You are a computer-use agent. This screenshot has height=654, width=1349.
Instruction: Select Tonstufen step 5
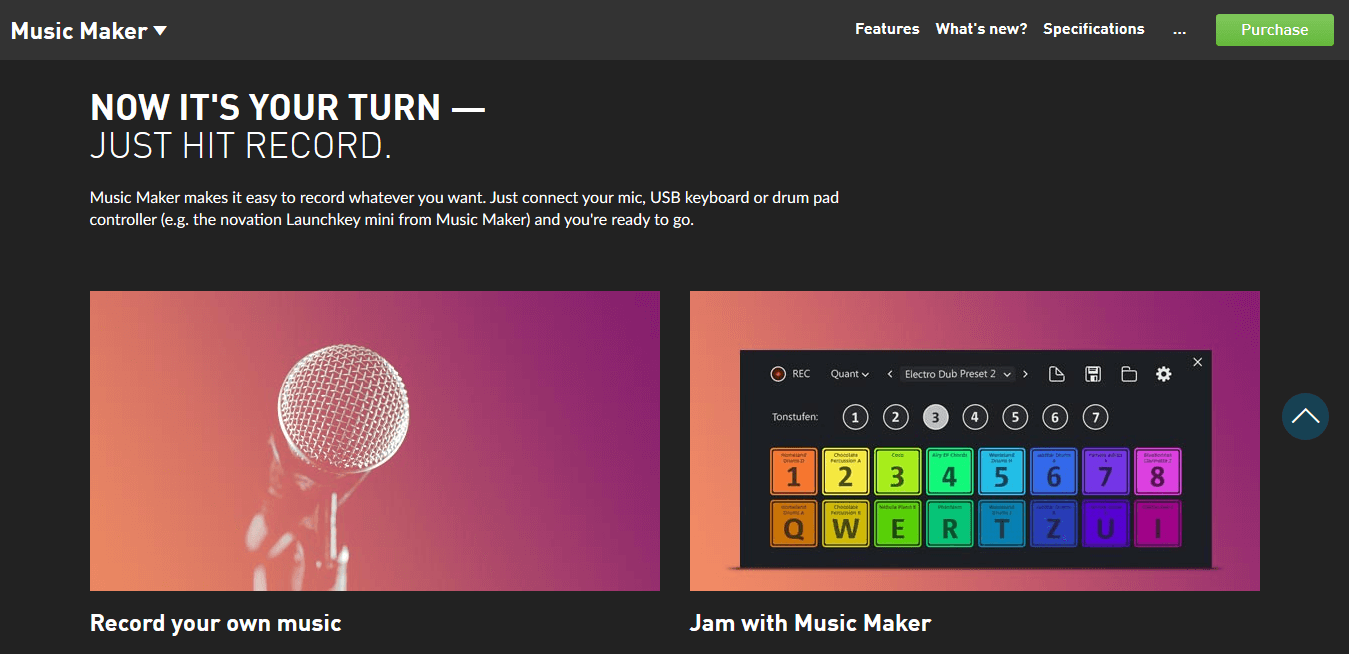pos(1015,417)
